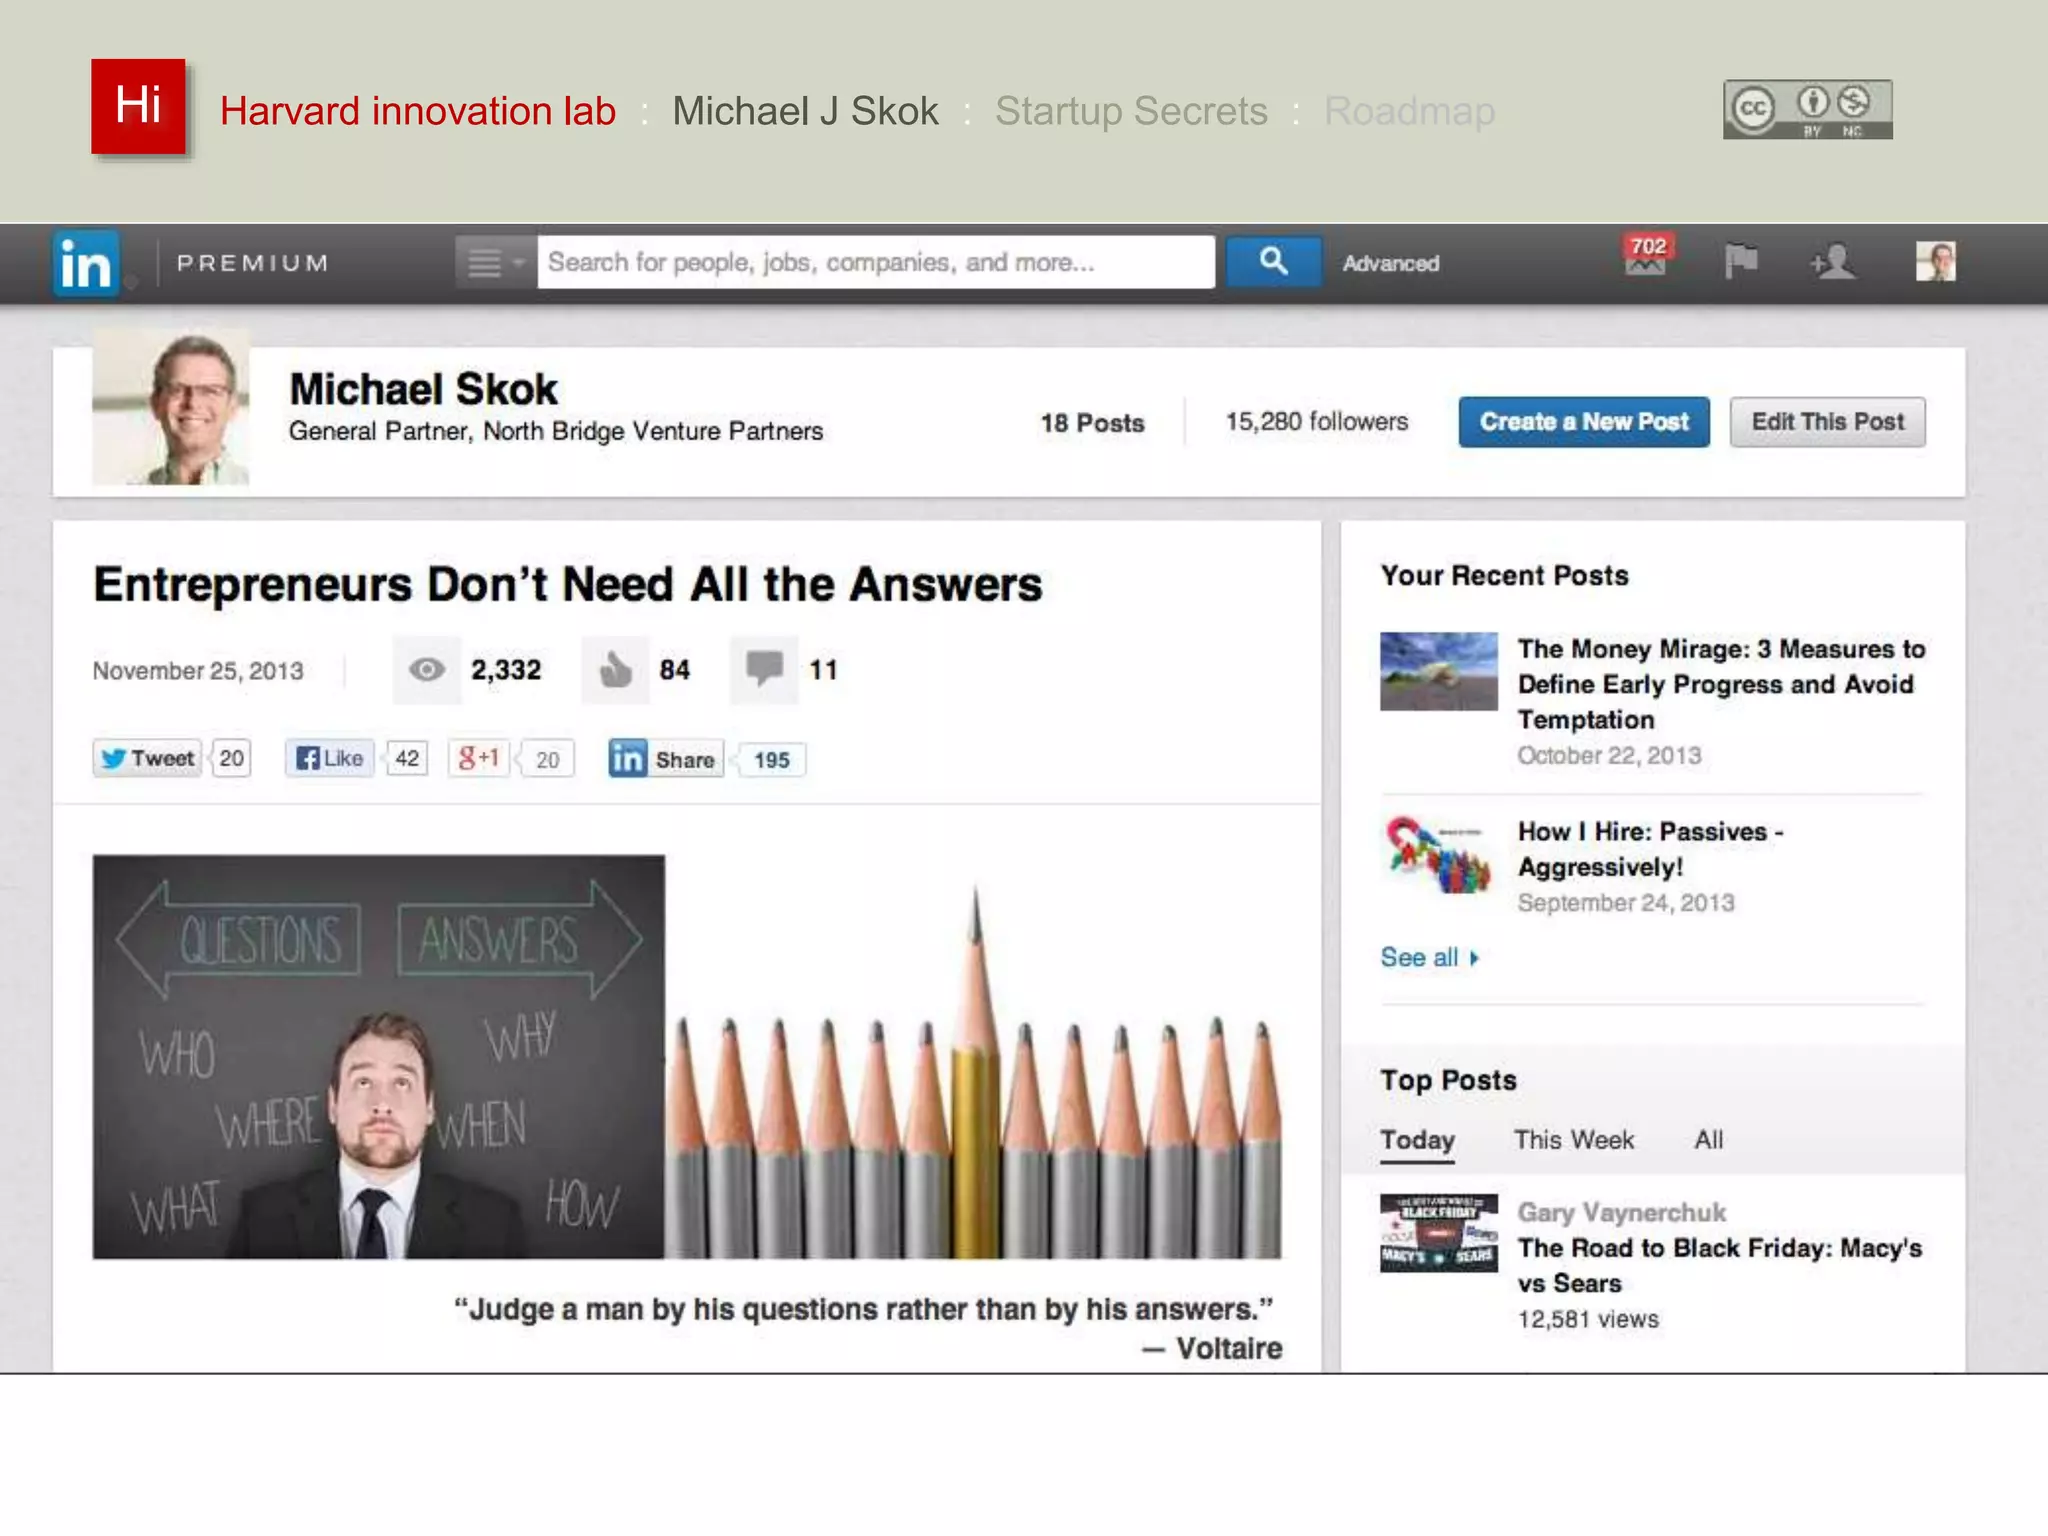Click the Your Recent Posts heading
2048x1536 pixels.
click(x=1504, y=576)
